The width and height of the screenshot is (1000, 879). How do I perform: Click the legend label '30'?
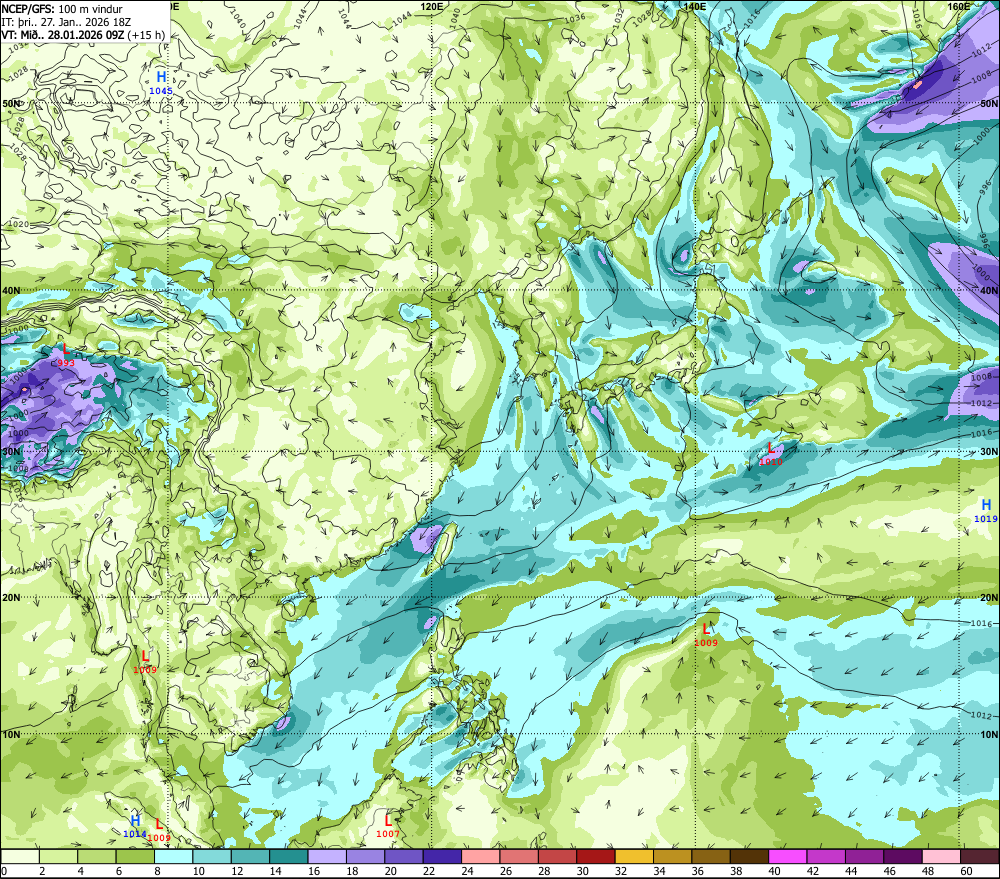point(582,871)
